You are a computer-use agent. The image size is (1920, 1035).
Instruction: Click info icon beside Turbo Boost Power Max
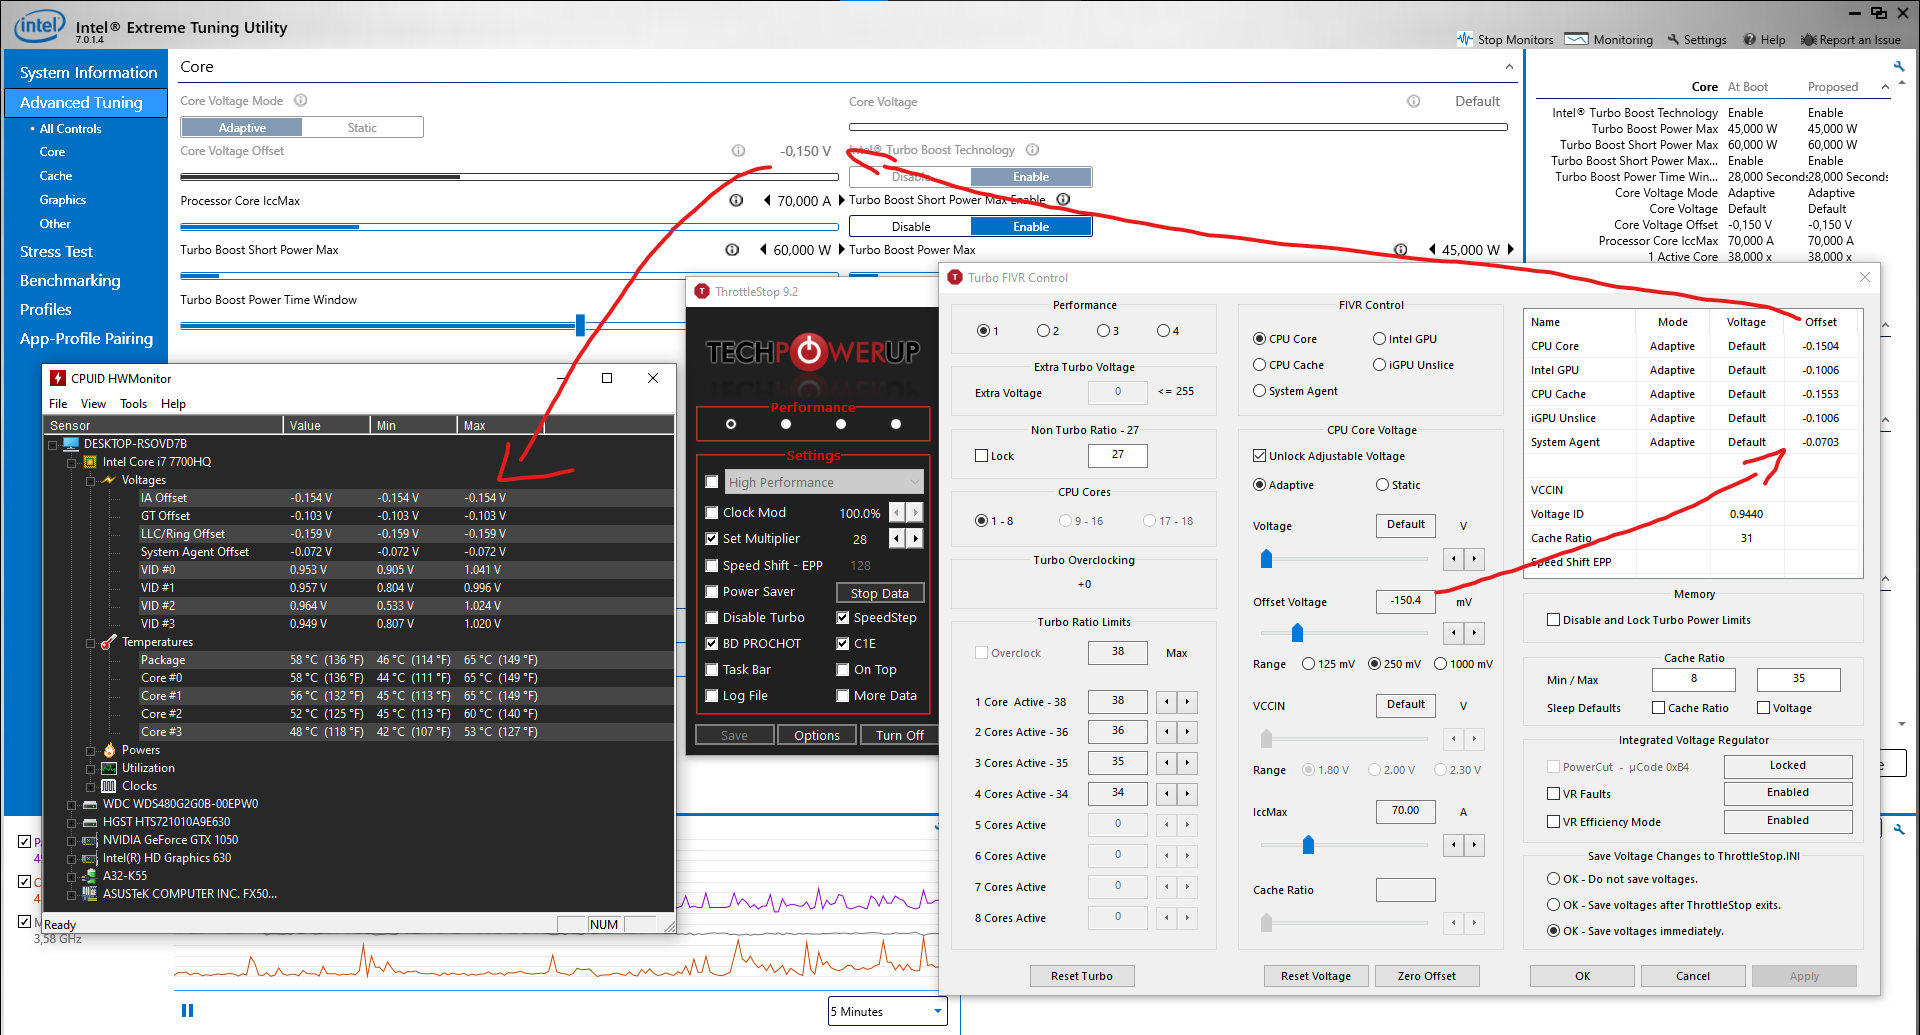[x=1401, y=250]
